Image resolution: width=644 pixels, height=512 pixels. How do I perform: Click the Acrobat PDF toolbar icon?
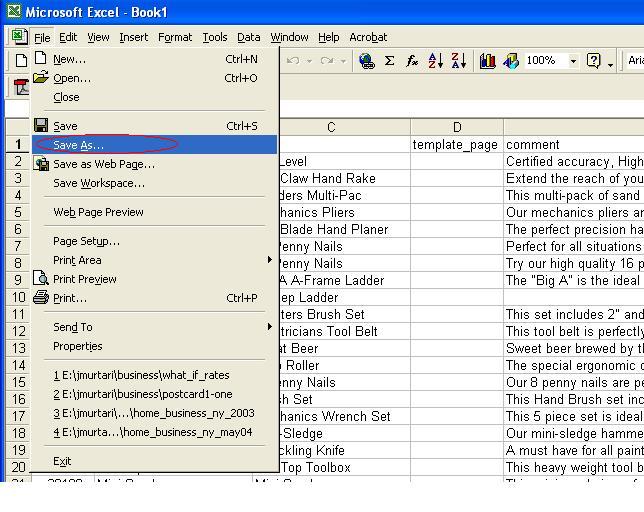[x=21, y=87]
